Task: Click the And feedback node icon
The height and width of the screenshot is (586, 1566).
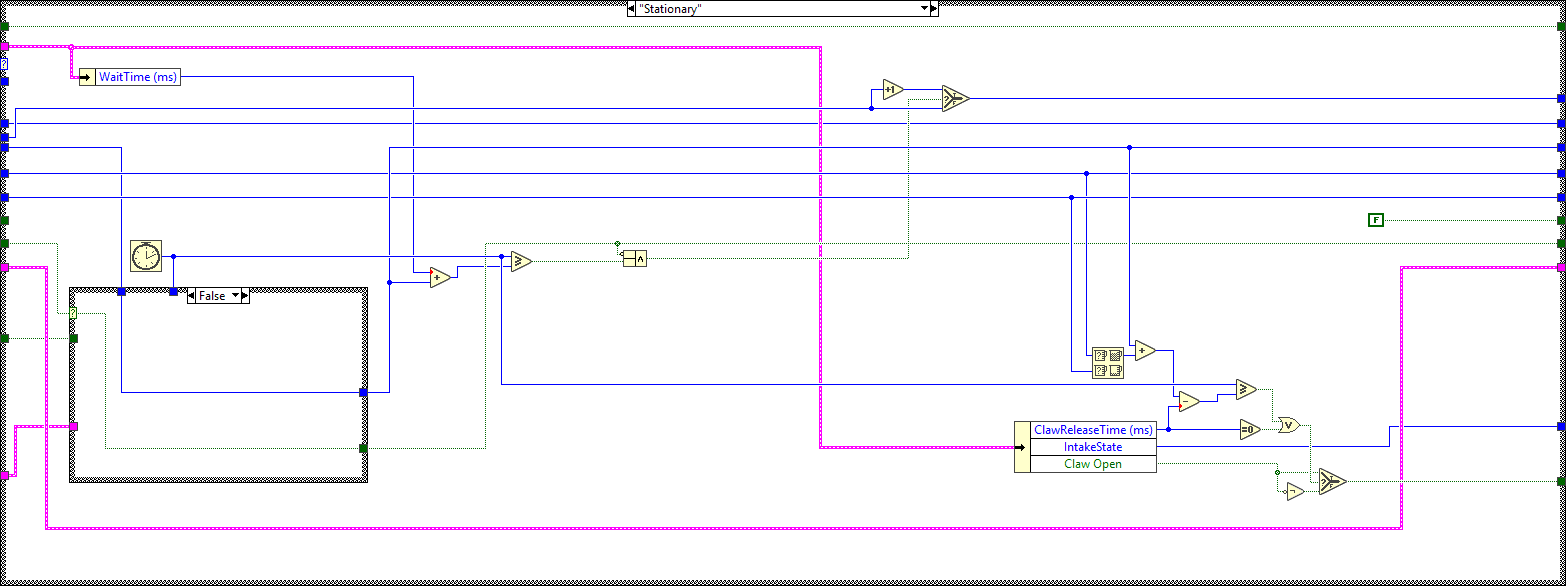Action: [636, 258]
